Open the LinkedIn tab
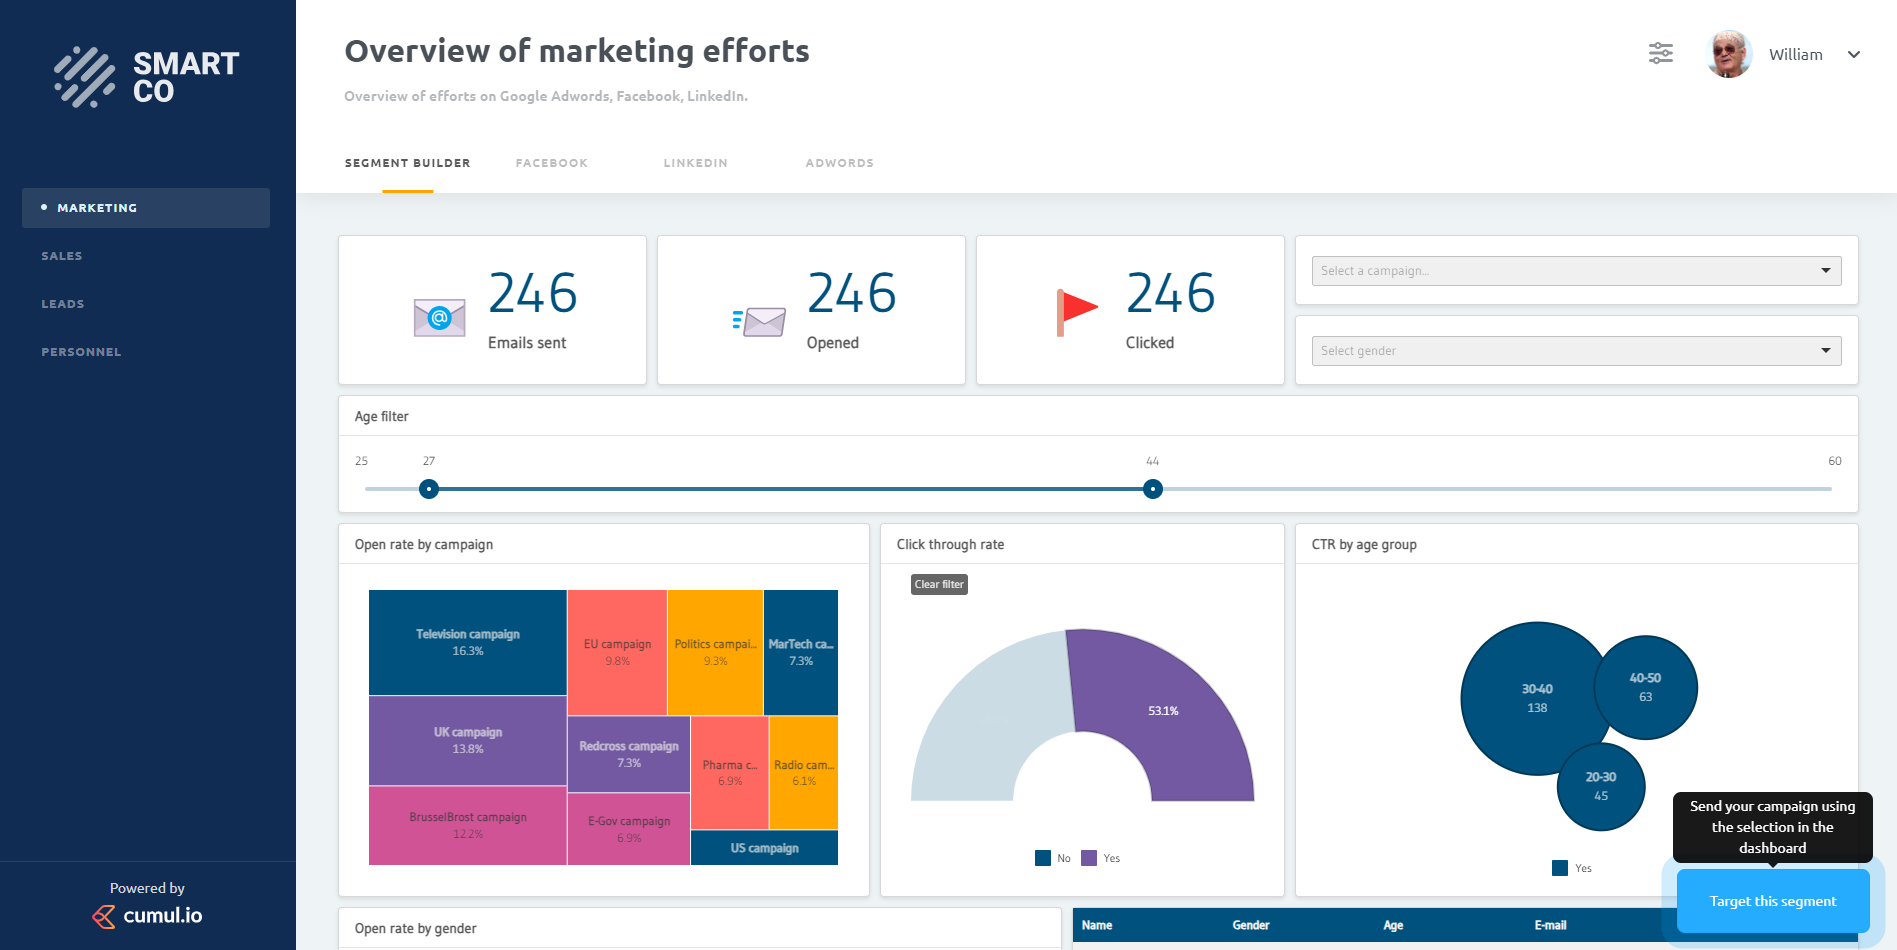 coord(695,162)
